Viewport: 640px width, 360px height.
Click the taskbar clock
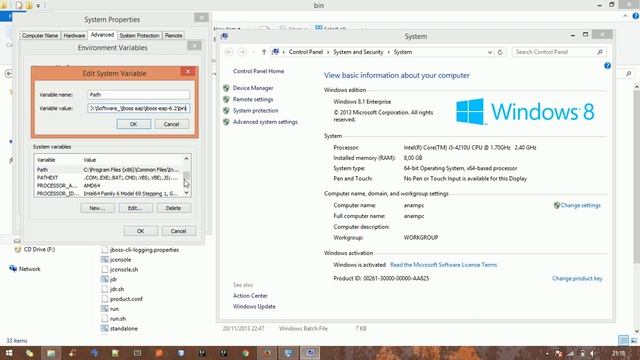click(619, 353)
